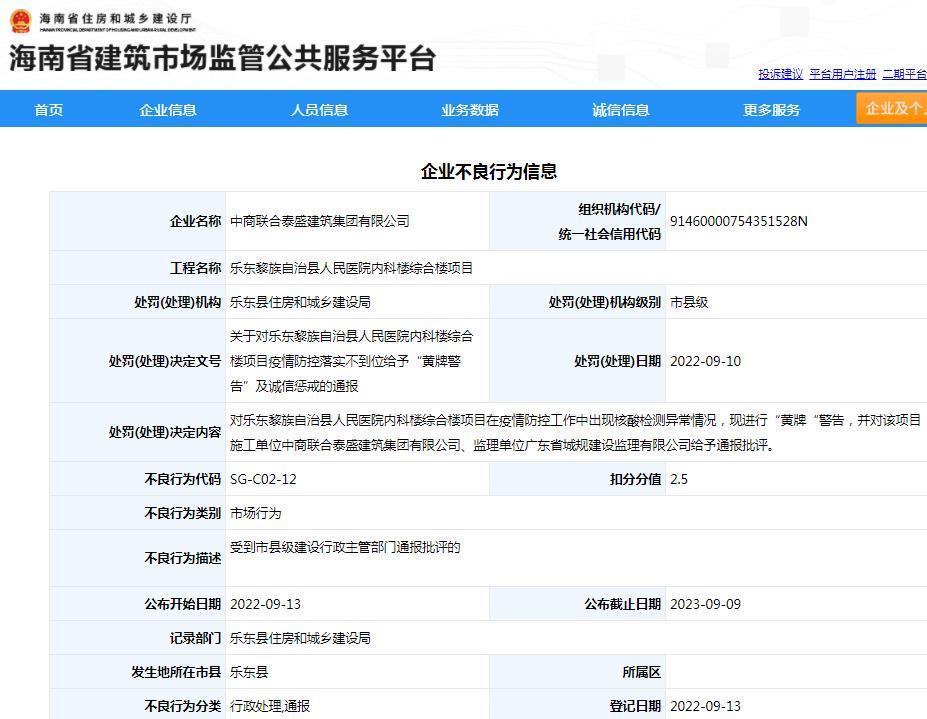Click the penalty date 2022-09-10

point(705,361)
